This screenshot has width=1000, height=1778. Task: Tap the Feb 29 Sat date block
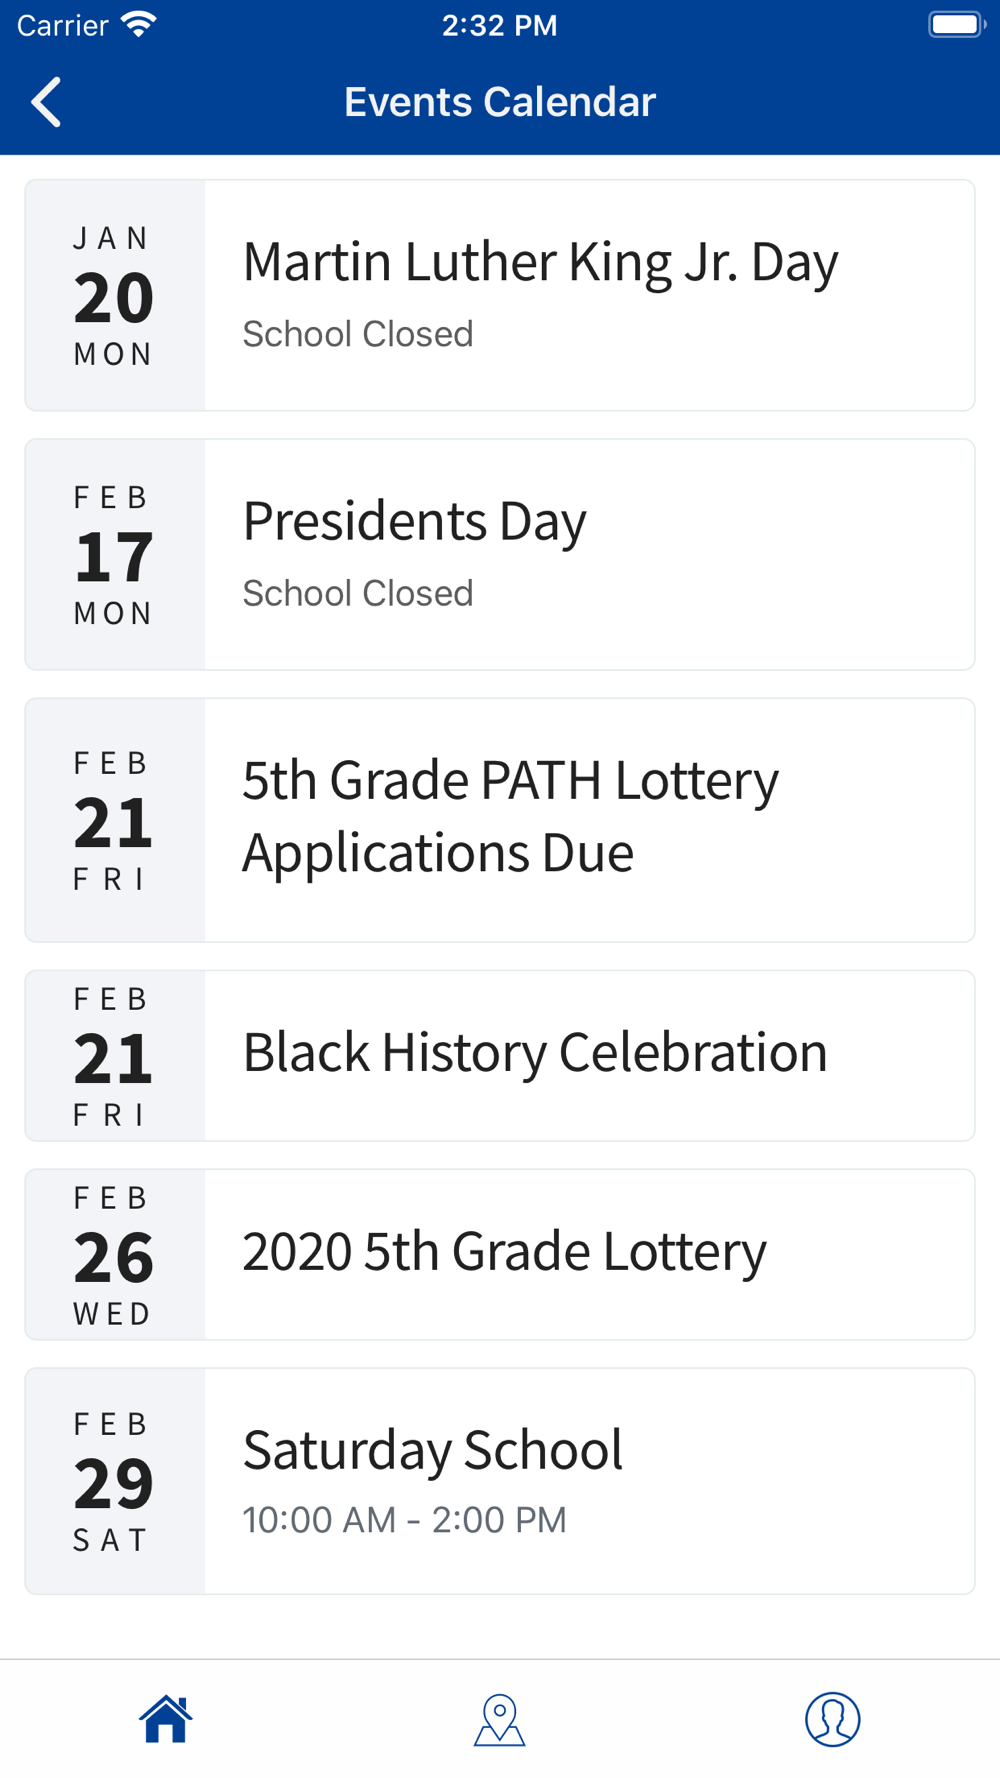(x=114, y=1481)
